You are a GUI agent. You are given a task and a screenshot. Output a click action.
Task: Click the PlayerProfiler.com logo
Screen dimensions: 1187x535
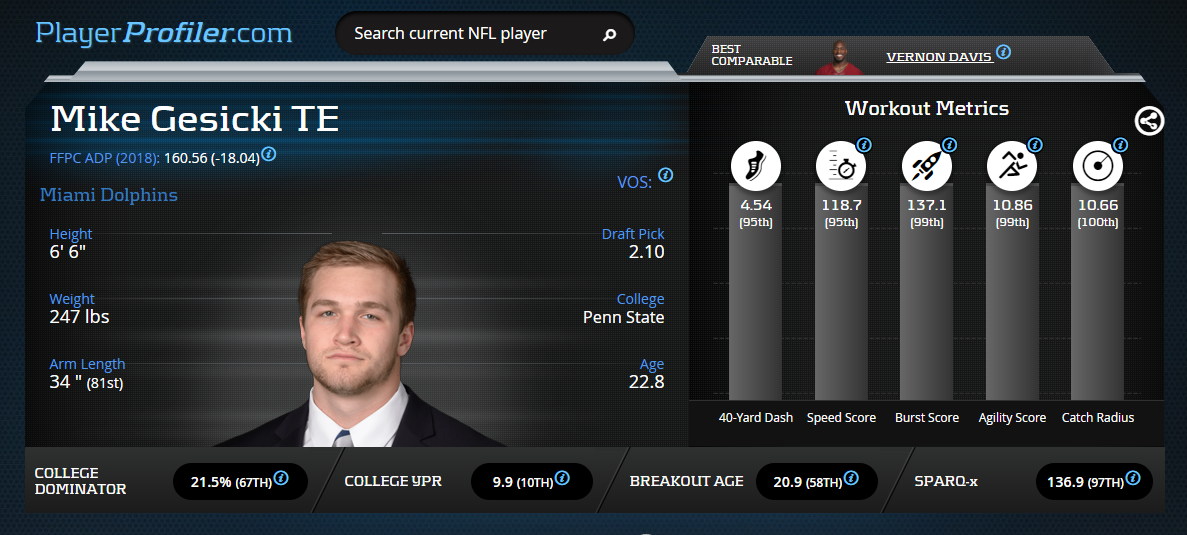click(x=164, y=33)
